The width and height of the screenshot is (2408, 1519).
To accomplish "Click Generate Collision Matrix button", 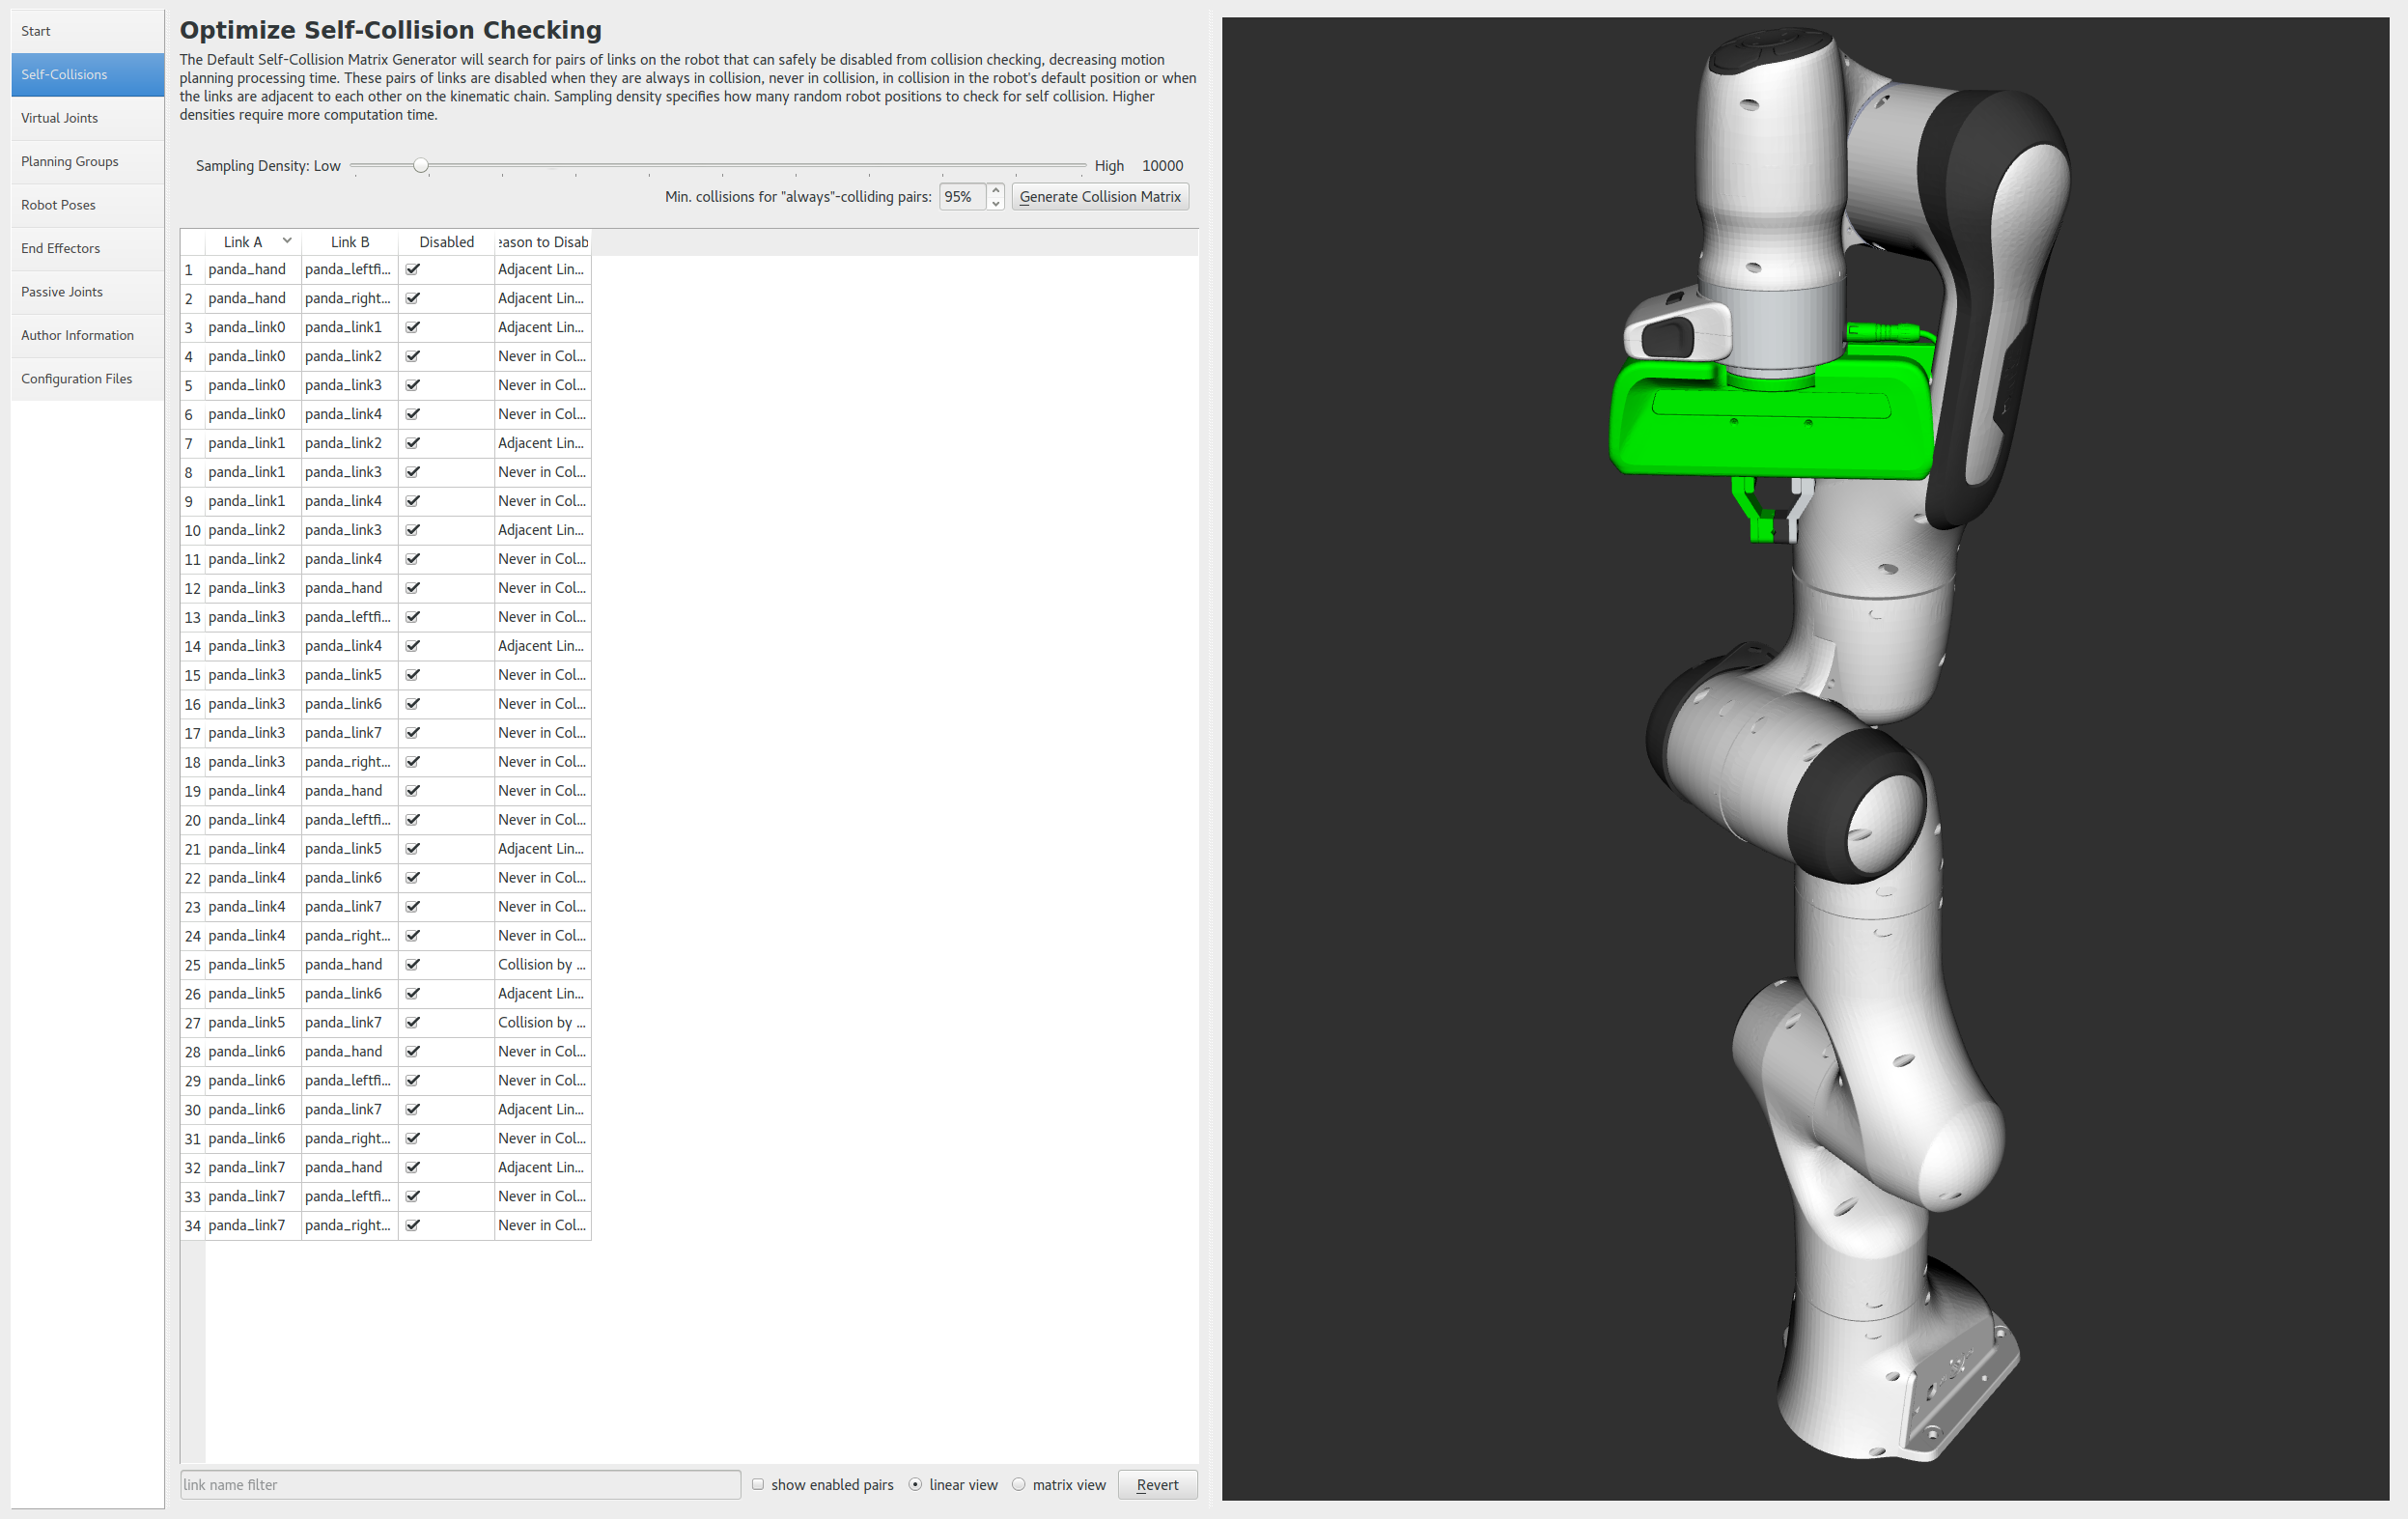I will click(1099, 197).
